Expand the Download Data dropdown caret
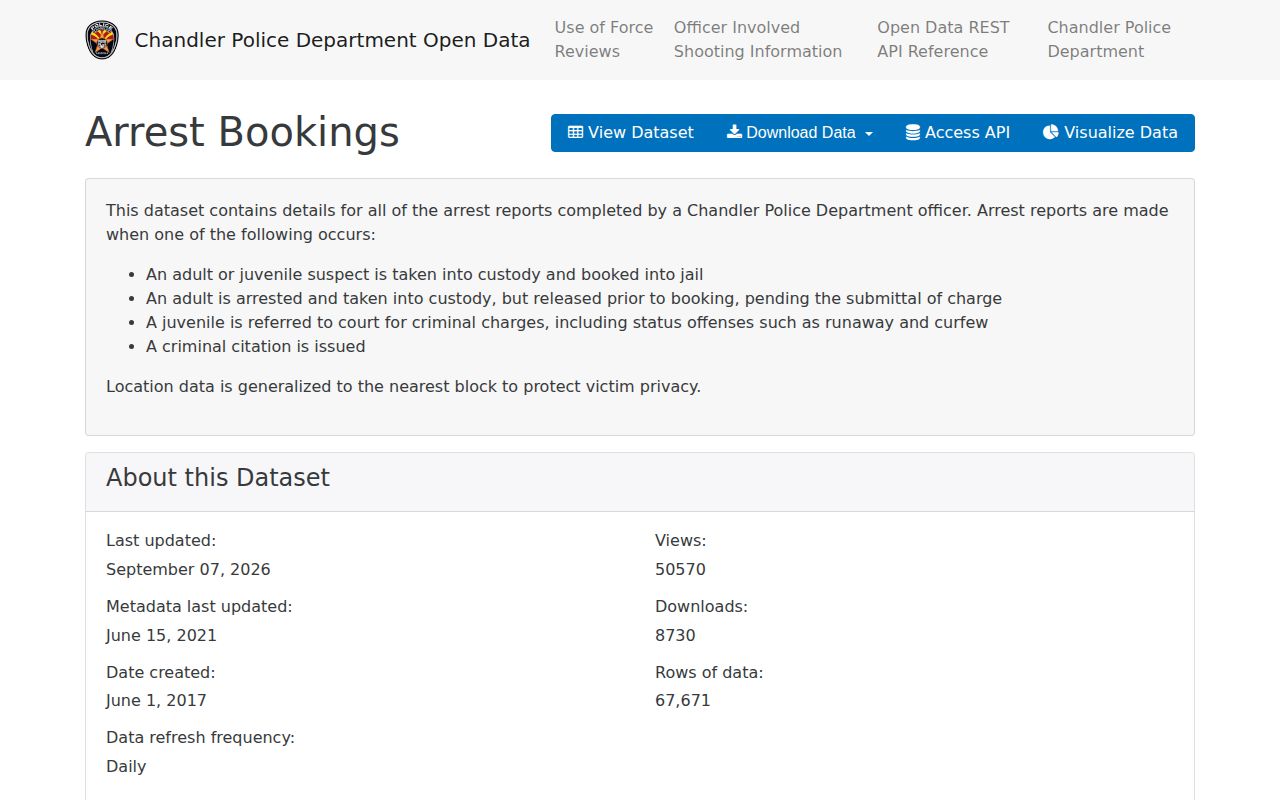The width and height of the screenshot is (1280, 800). coord(869,134)
